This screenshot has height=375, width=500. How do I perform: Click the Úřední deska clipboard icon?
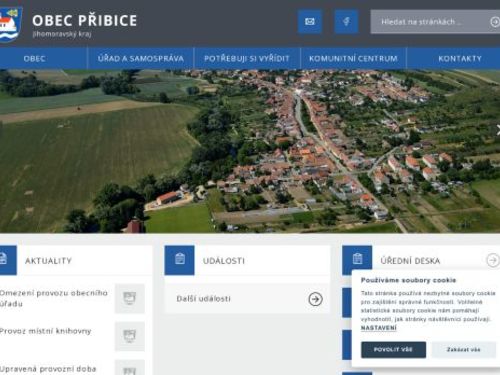point(357,259)
